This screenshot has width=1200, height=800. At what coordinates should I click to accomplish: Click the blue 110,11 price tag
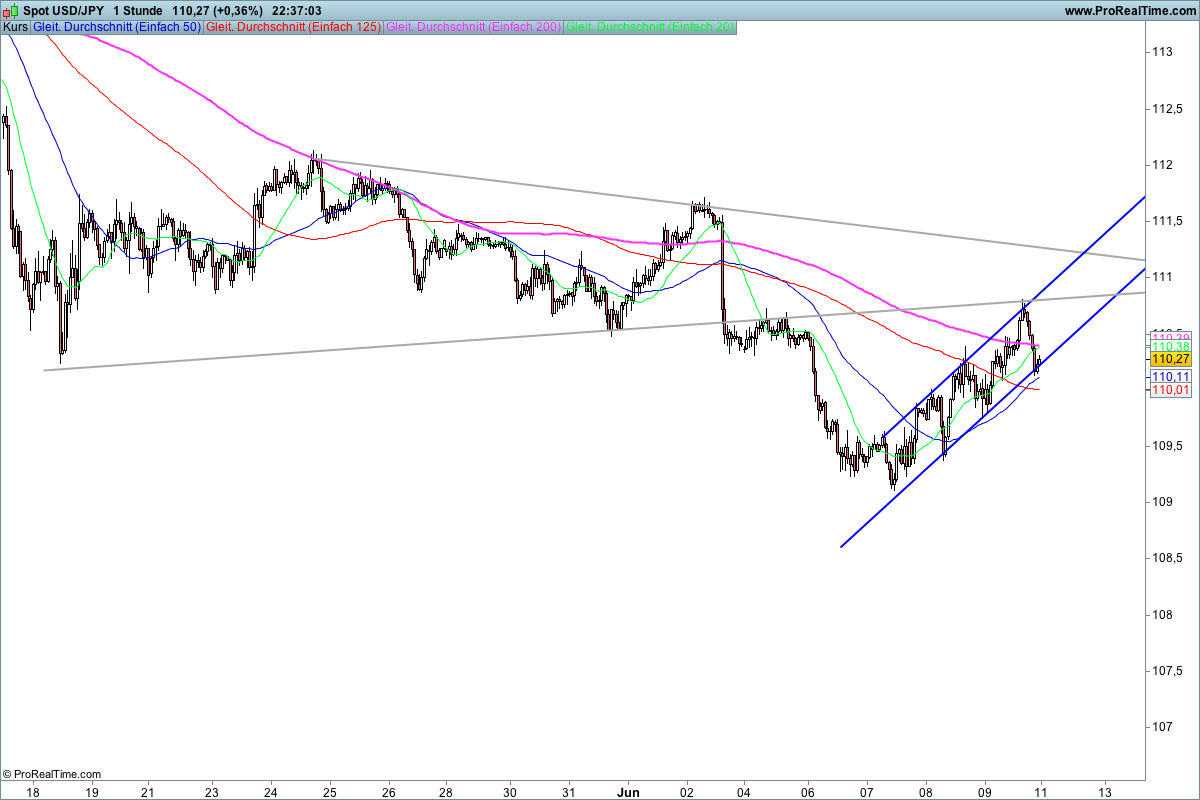point(1170,375)
